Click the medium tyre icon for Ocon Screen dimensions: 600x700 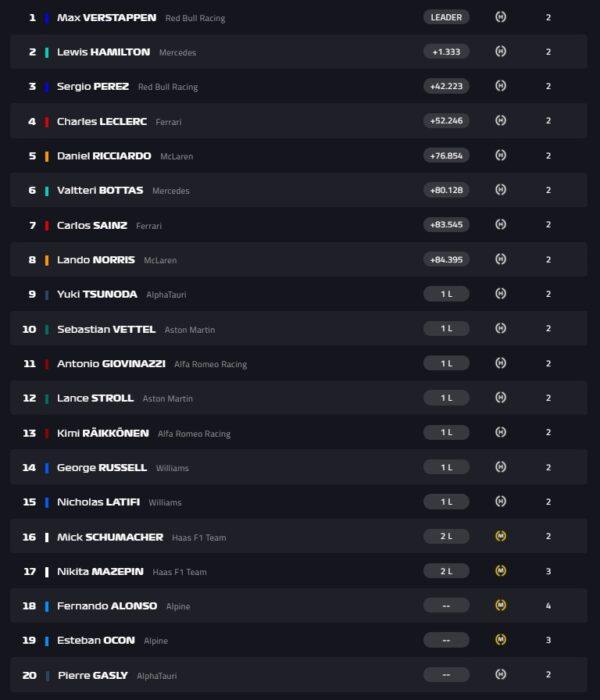pos(500,640)
